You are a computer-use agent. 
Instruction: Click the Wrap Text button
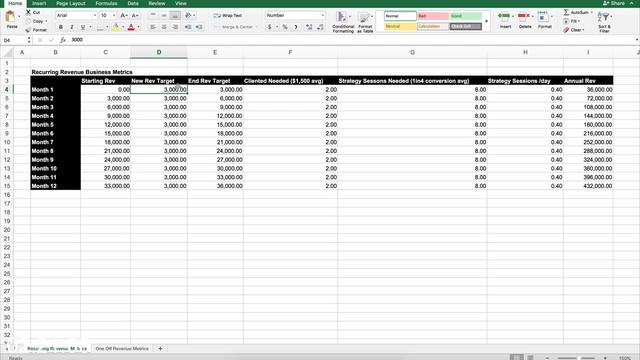coord(228,16)
